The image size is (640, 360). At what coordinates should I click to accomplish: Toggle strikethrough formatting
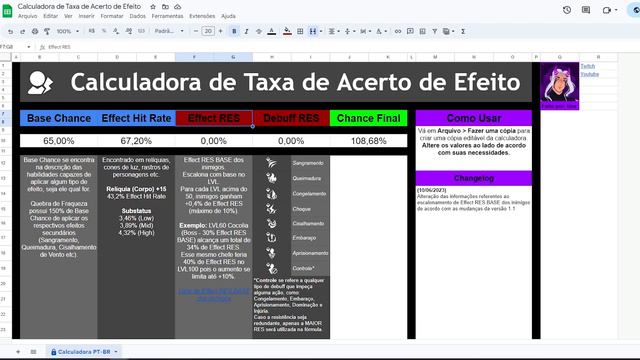259,31
